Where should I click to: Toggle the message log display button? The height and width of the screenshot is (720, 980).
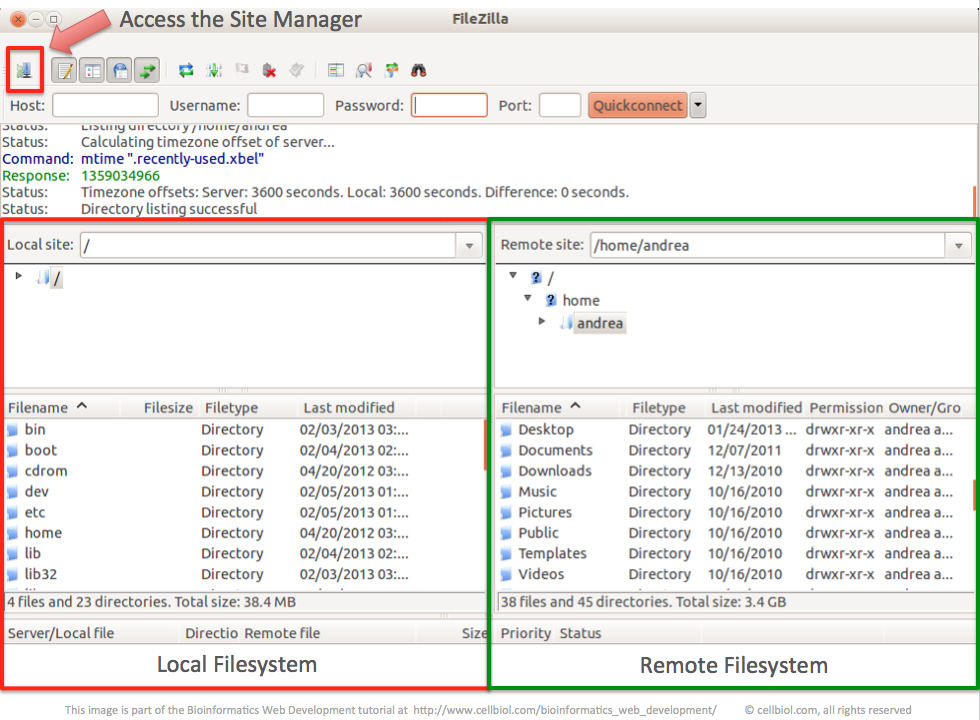pos(64,70)
